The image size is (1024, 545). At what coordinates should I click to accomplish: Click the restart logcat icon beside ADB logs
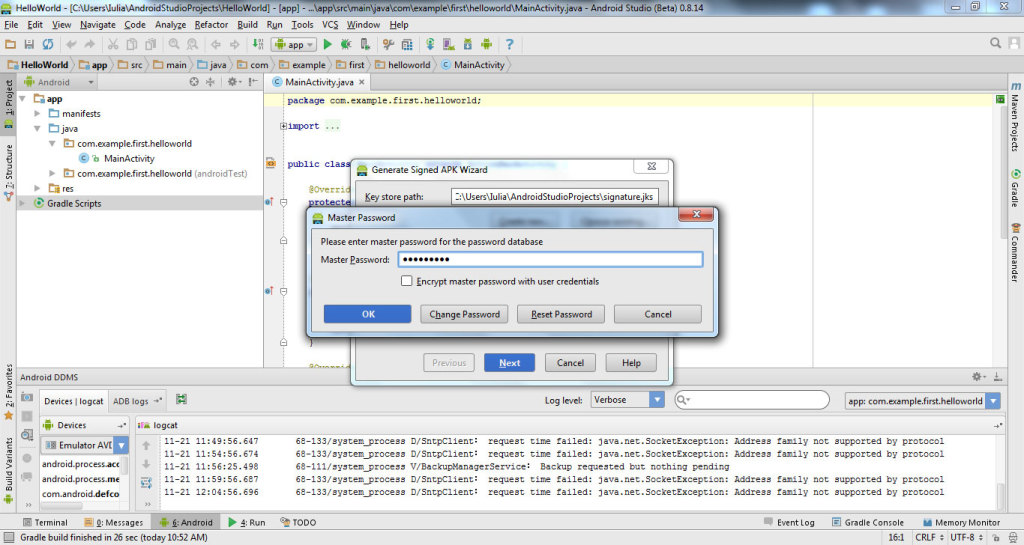pyautogui.click(x=182, y=399)
